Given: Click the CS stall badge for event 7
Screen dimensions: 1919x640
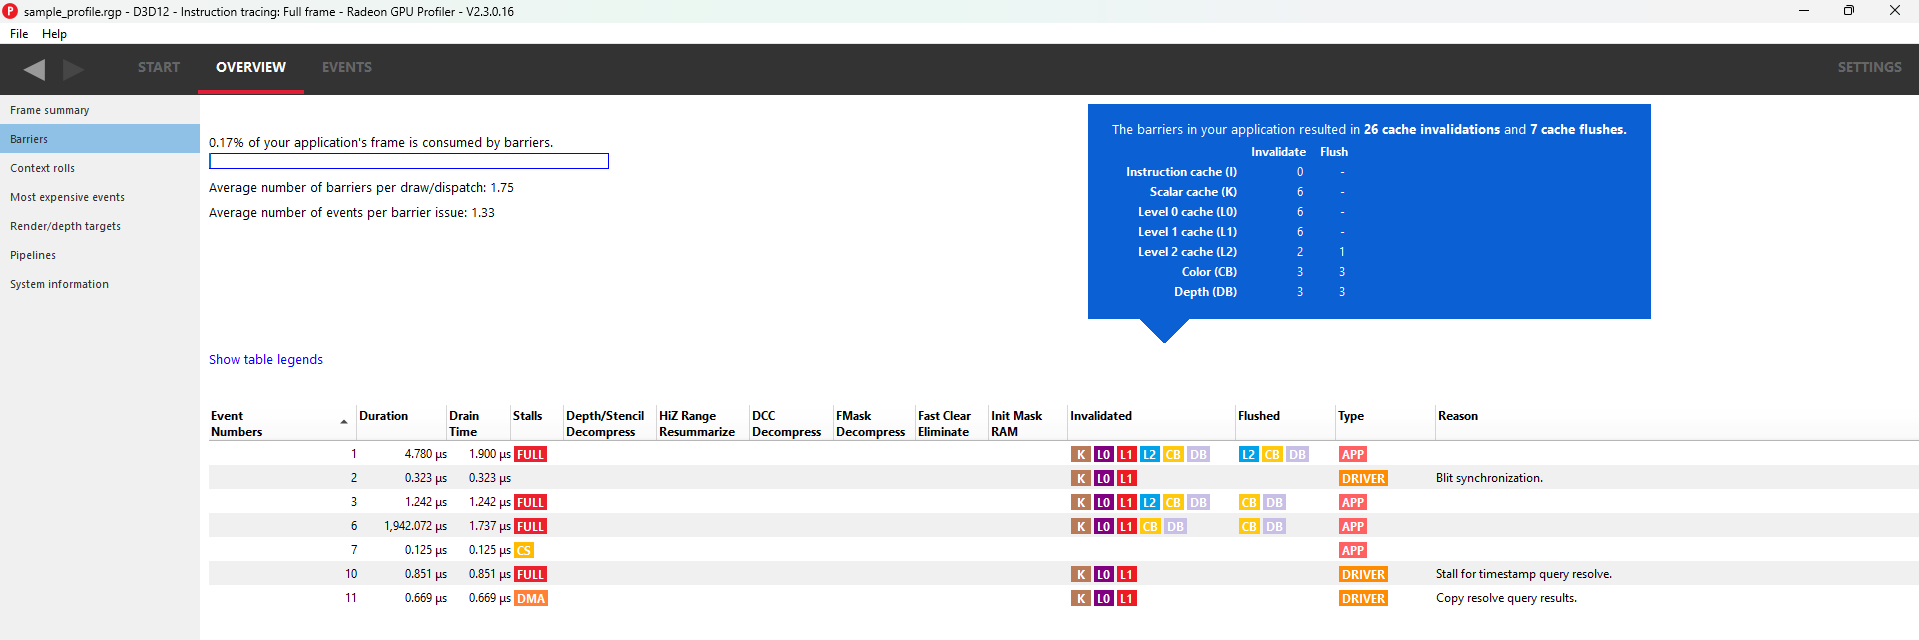Looking at the screenshot, I should [524, 550].
